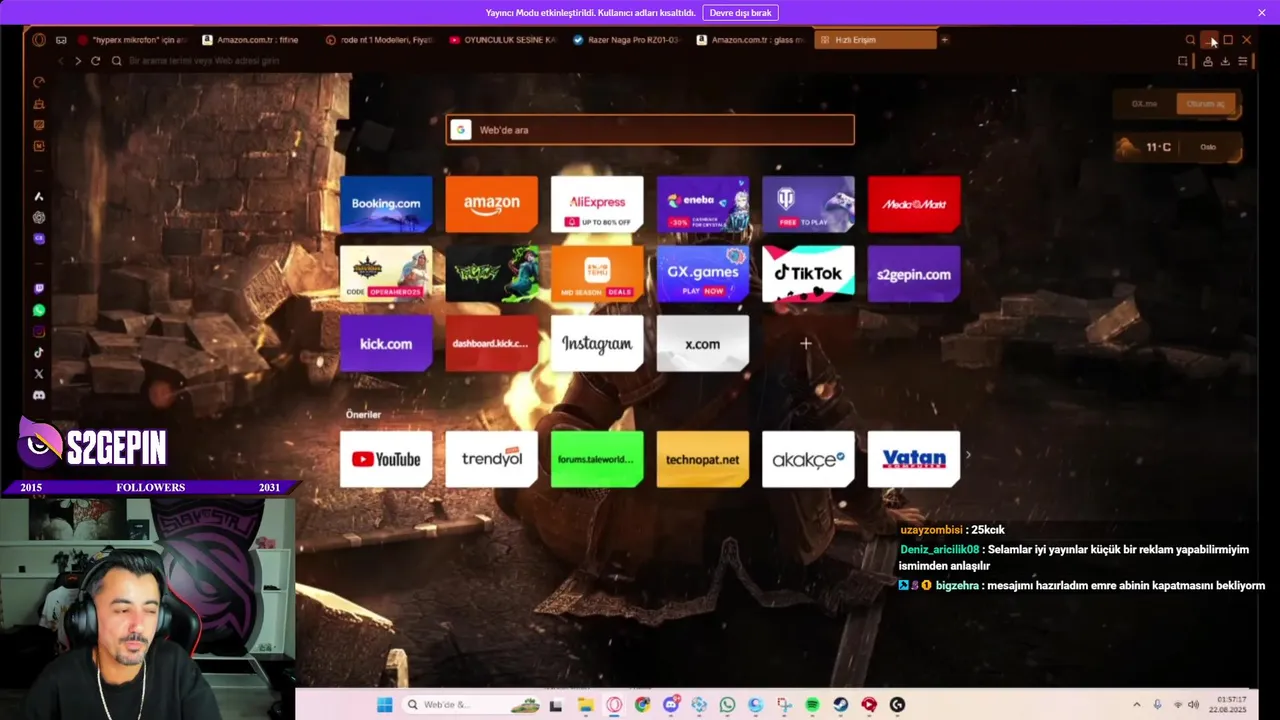This screenshot has height=720, width=1280.
Task: Open Aria AI icon in sidebar
Action: click(39, 196)
